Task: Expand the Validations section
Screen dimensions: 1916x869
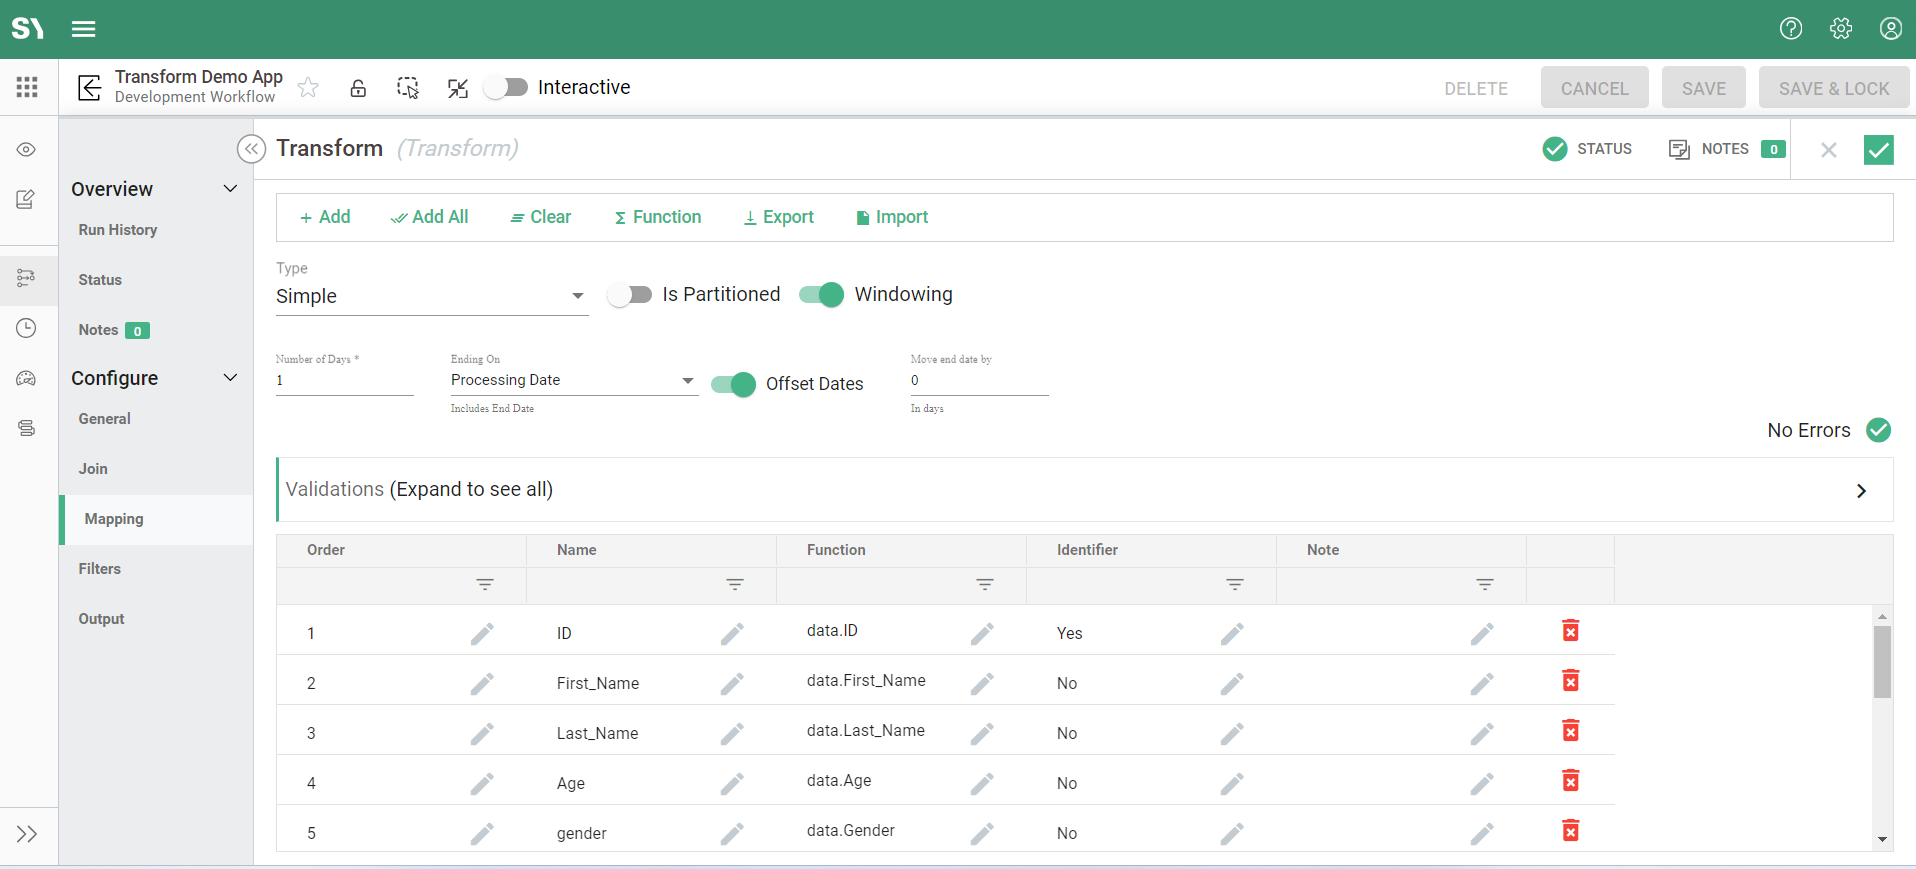Action: [x=1860, y=490]
